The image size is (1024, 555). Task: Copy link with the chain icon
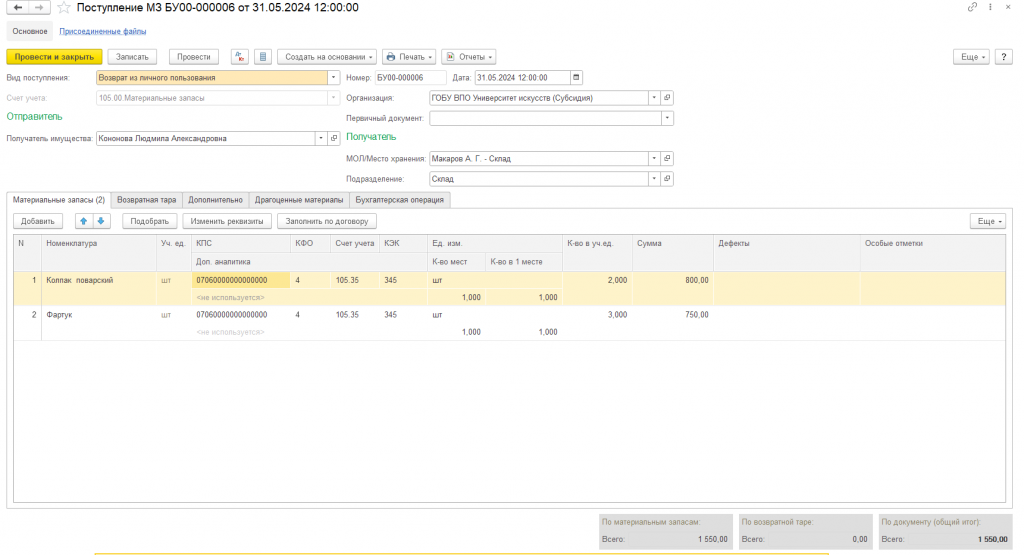click(x=972, y=7)
